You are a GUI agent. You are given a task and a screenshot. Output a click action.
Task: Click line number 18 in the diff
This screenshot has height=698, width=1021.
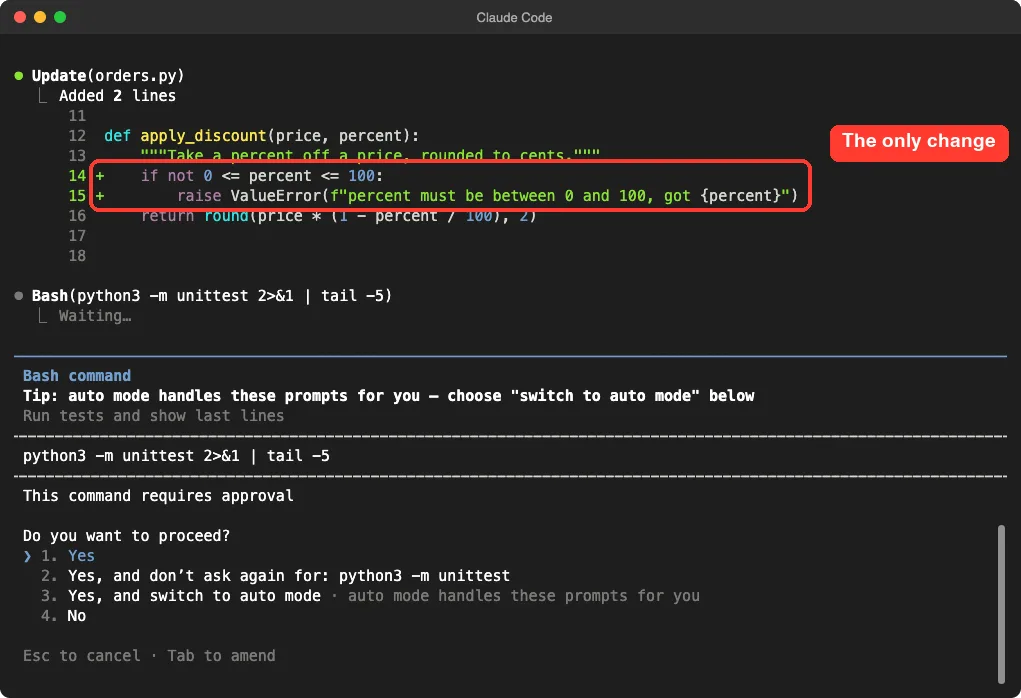(77, 256)
